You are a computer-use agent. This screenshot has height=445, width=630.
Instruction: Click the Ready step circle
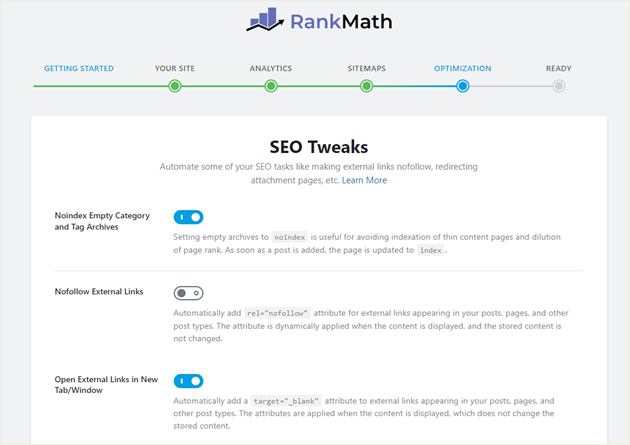(559, 86)
